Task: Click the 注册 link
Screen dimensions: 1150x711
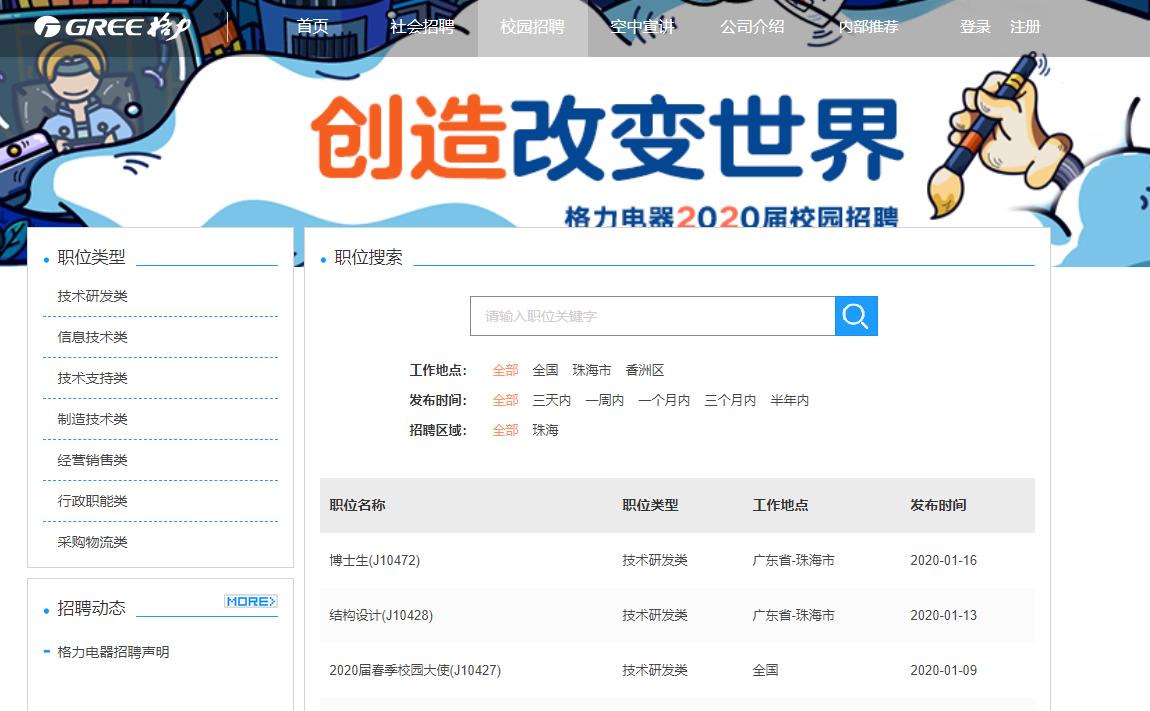Action: click(1025, 27)
